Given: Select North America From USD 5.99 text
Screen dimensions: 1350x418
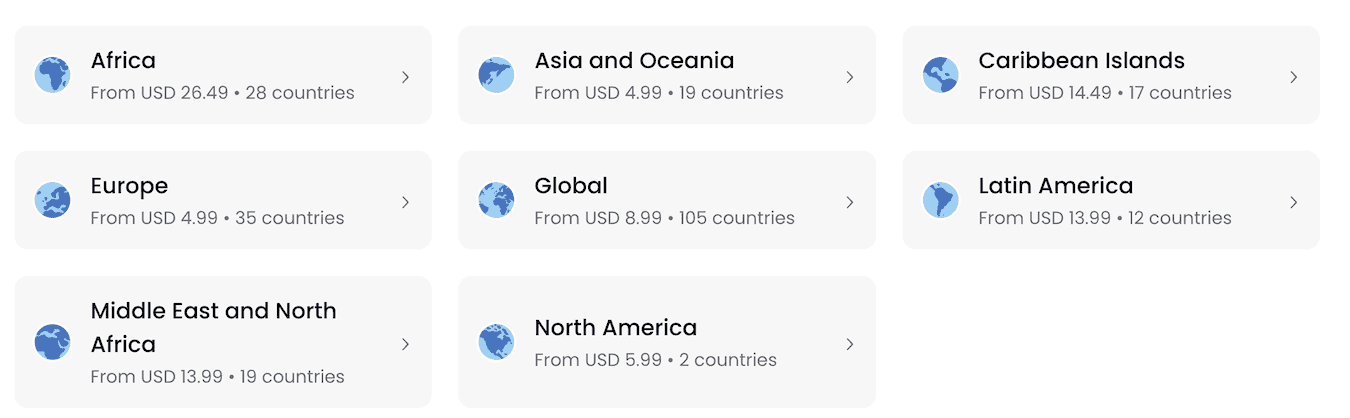Looking at the screenshot, I should point(598,360).
